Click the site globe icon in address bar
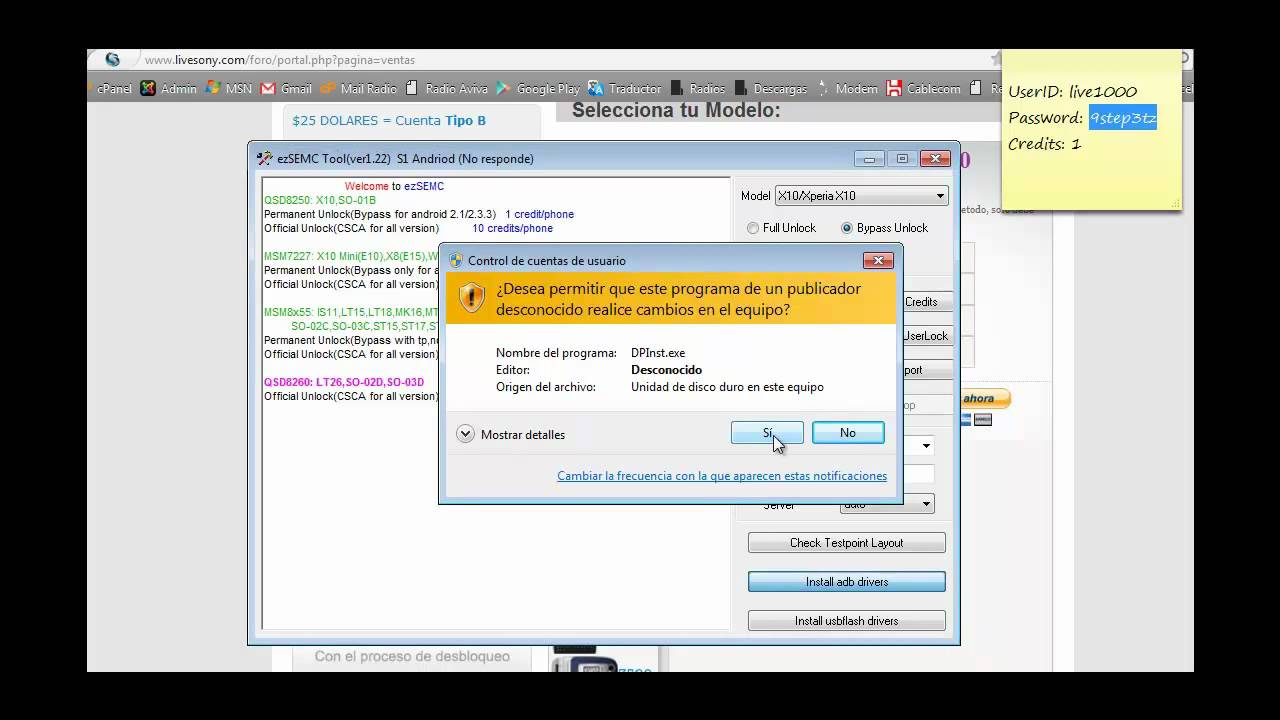 pyautogui.click(x=113, y=60)
